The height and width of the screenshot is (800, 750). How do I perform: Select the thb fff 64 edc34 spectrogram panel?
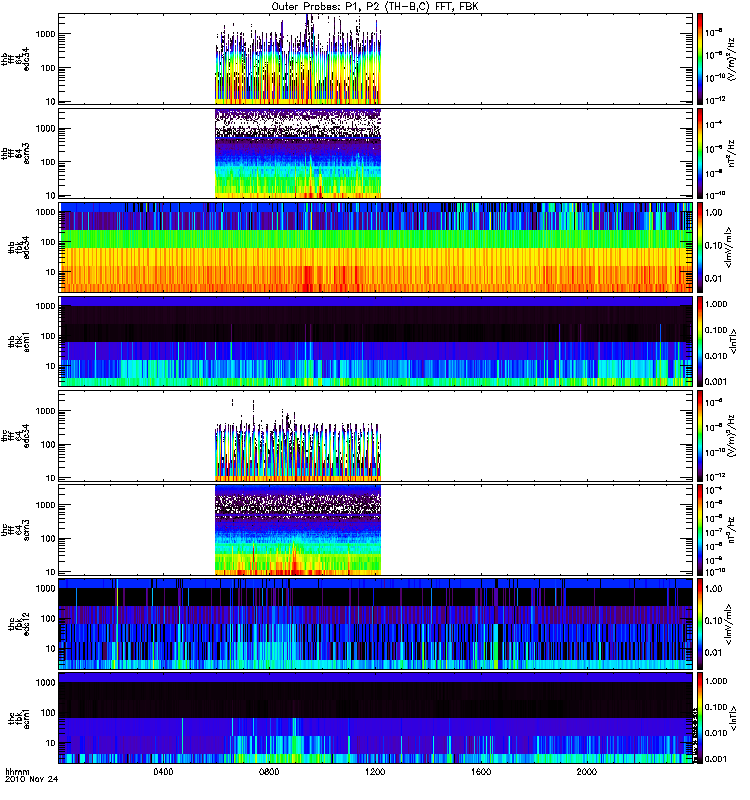tap(376, 59)
